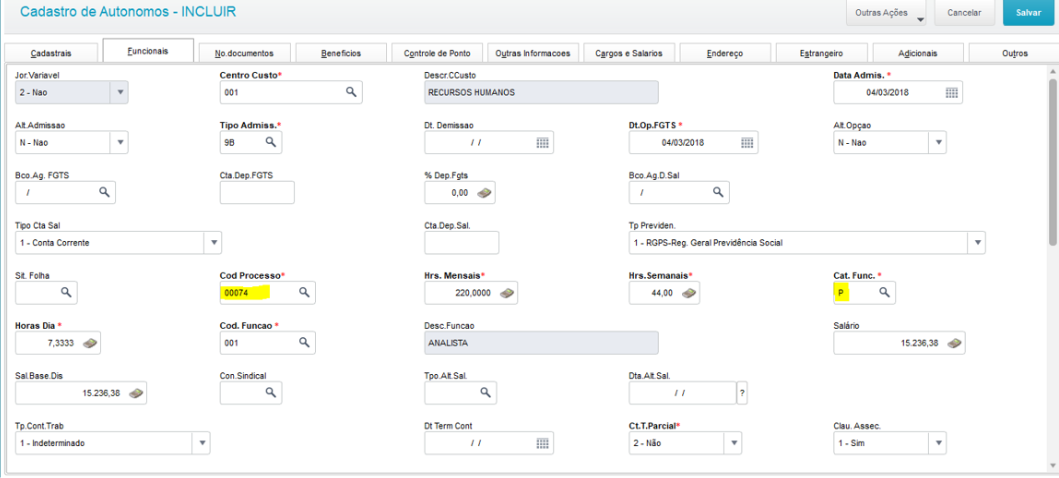This screenshot has width=1059, height=478.
Task: Open Controle de Ponto tab
Action: point(438,53)
